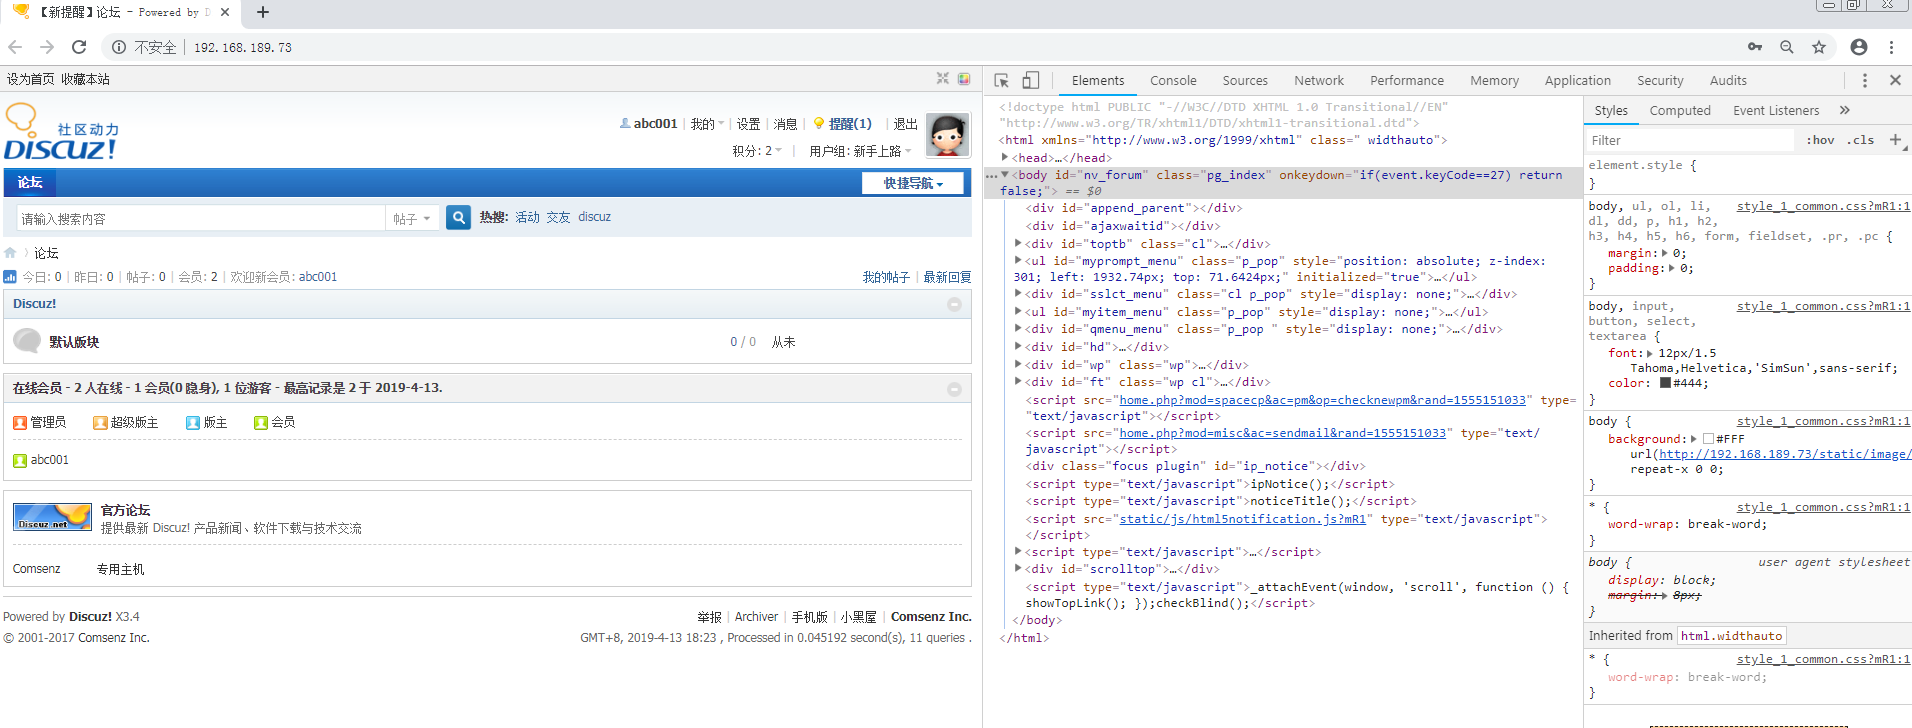Click the browser back arrow
The height and width of the screenshot is (728, 1912).
(x=15, y=47)
